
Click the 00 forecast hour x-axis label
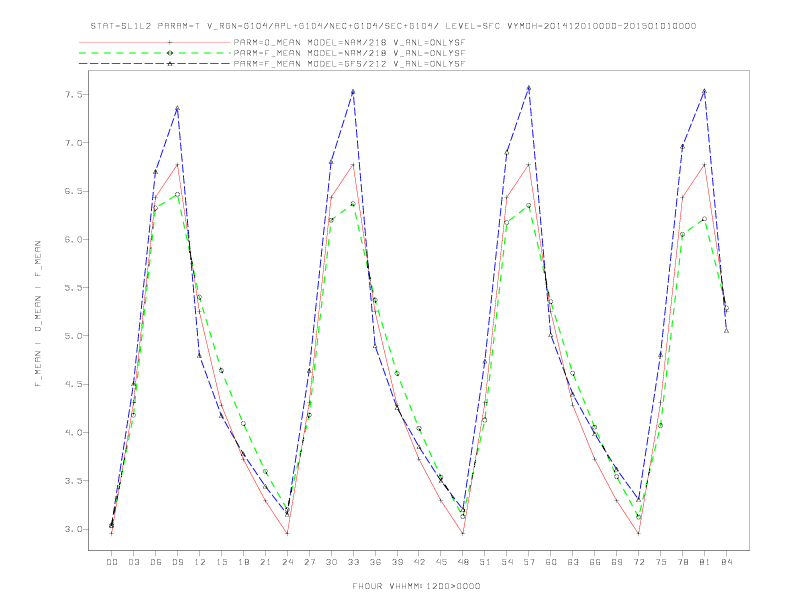click(x=112, y=562)
